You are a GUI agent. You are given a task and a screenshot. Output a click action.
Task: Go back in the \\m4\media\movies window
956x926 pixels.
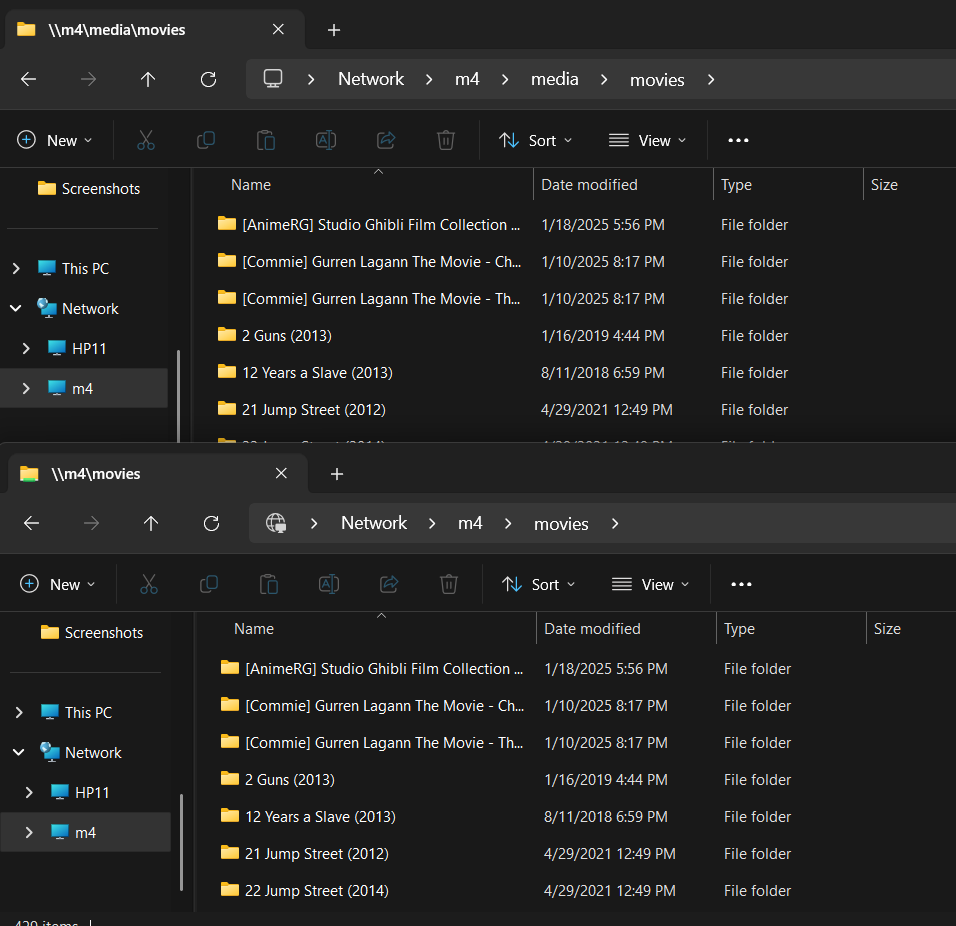28,80
